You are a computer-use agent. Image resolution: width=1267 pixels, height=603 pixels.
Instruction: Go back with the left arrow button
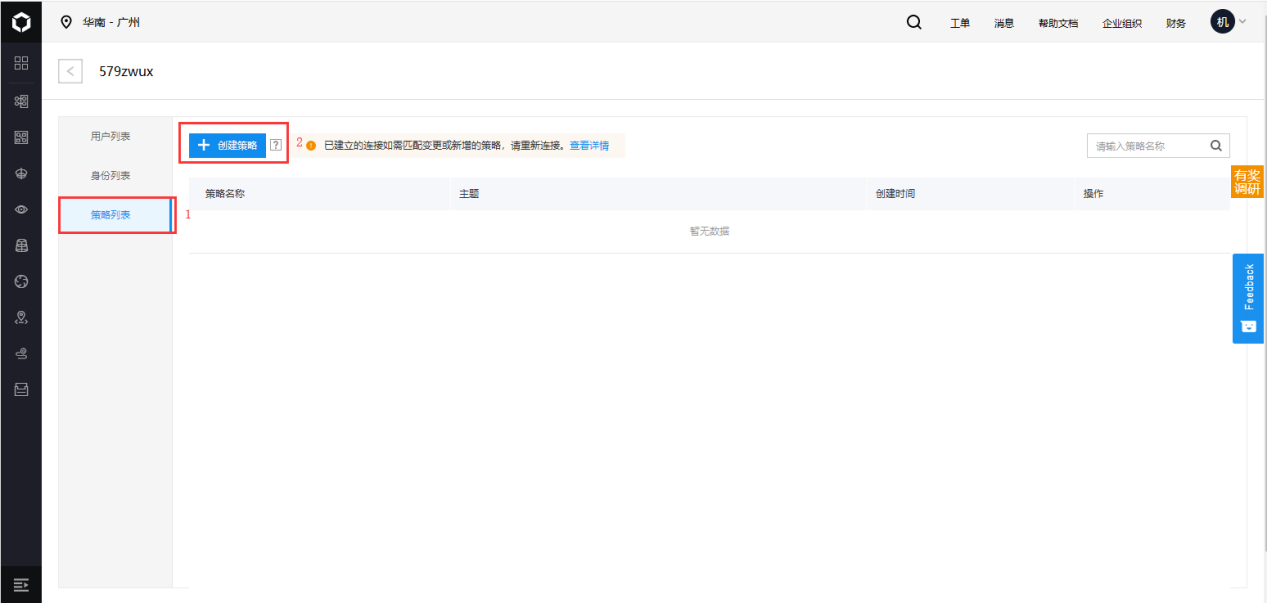coord(71,71)
